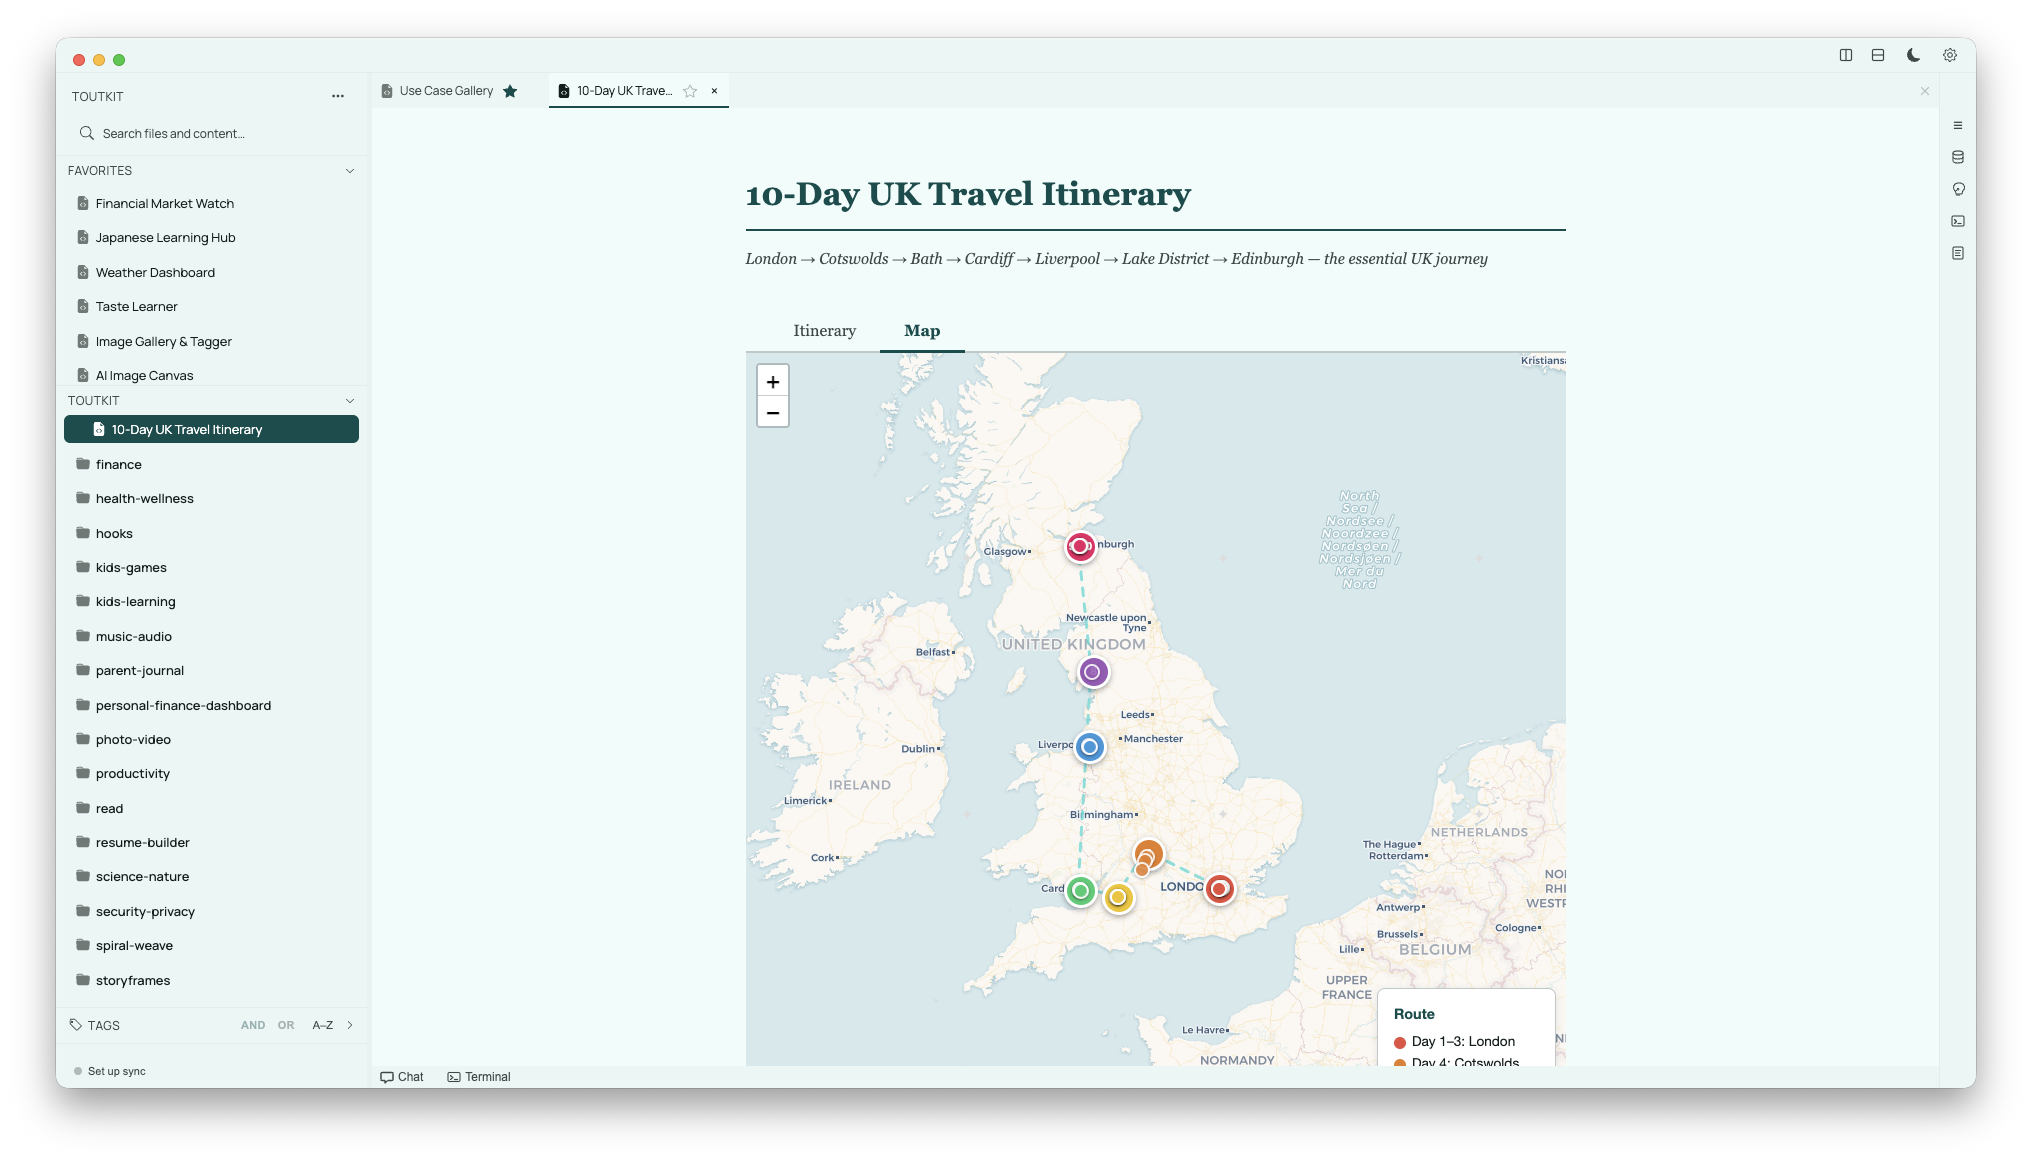Viewport: 2032px width, 1162px height.
Task: Select 10-Day UK Travel Itinerary file
Action: point(212,430)
